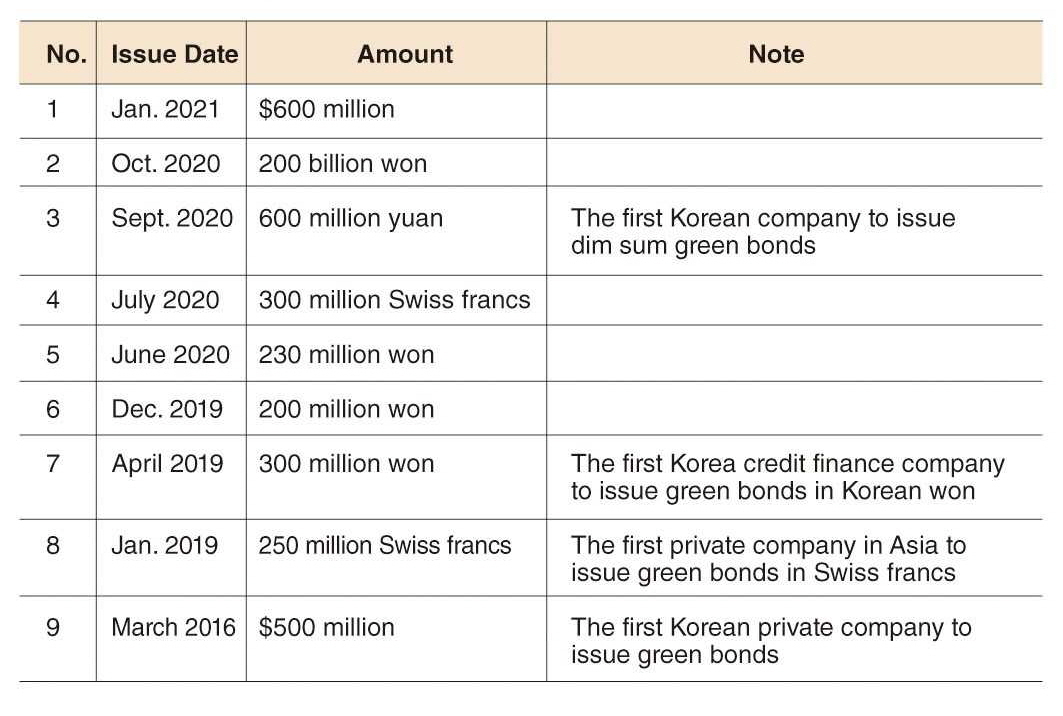Click the 'July 2020' date cell
Screen dimensions: 1063x716
(x=165, y=300)
